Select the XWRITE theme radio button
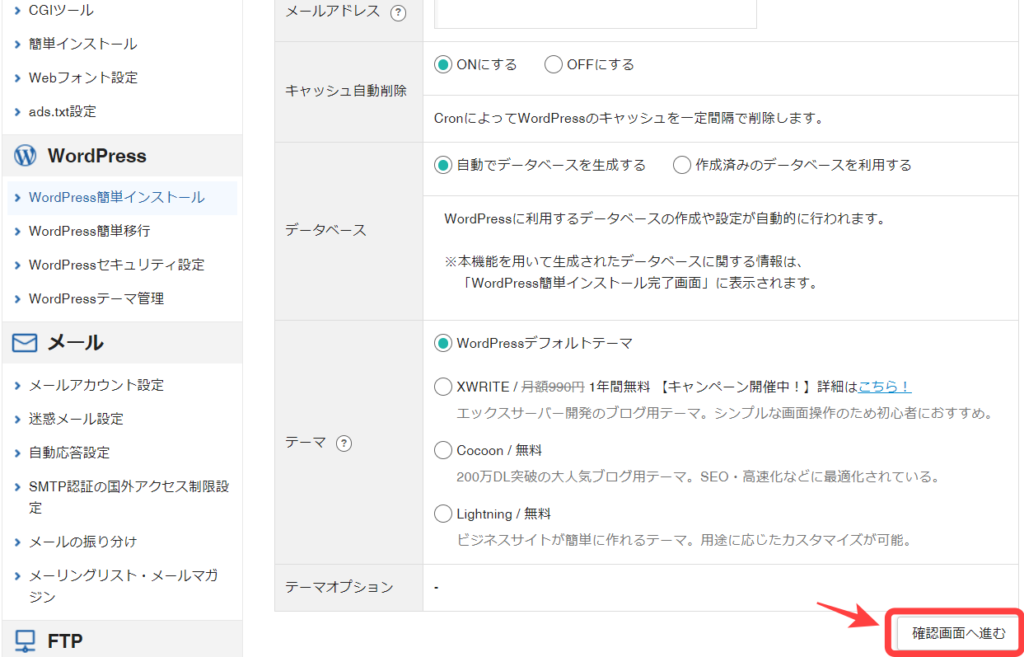The image size is (1024, 657). pyautogui.click(x=443, y=387)
